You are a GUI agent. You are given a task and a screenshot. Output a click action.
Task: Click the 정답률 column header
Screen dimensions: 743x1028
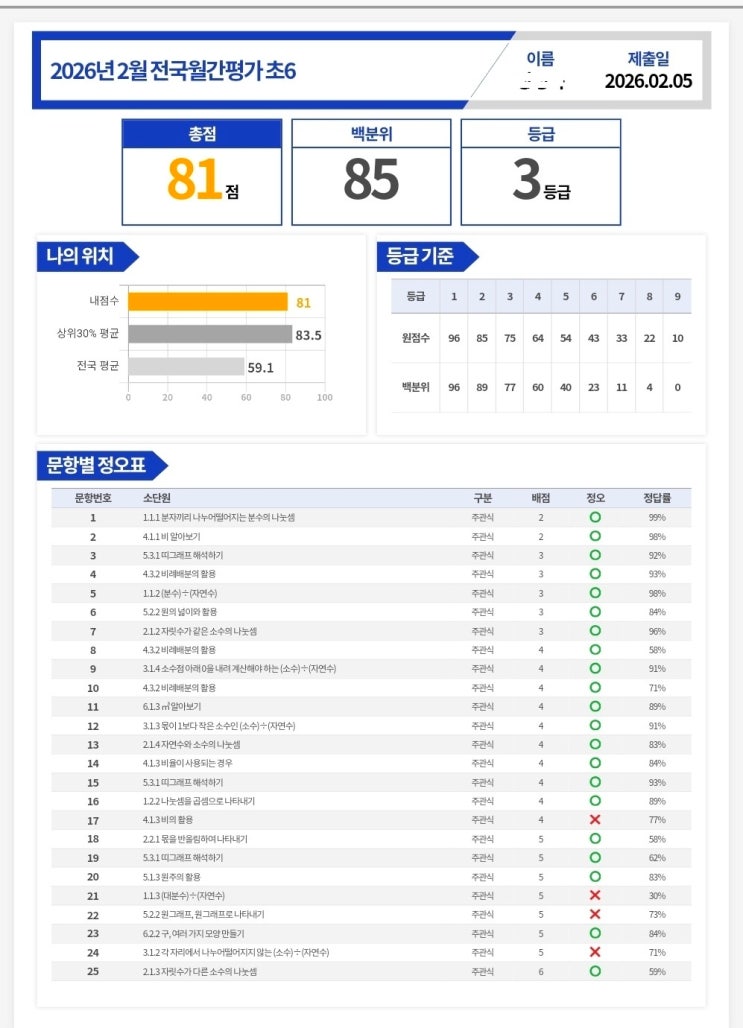(x=656, y=498)
